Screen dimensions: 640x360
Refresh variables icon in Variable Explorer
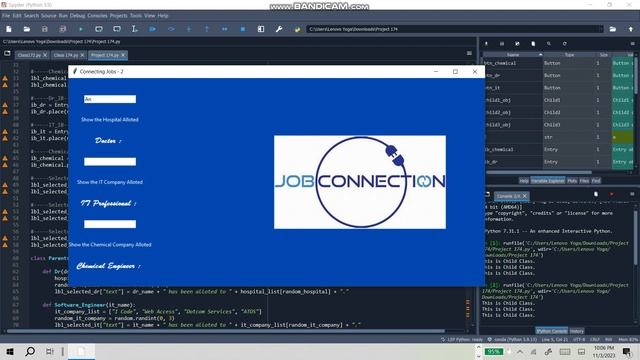564,44
